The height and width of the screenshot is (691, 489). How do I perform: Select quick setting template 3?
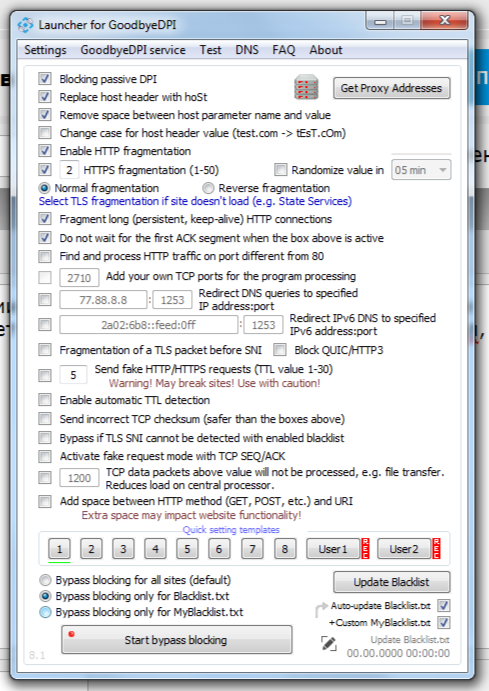(x=123, y=549)
